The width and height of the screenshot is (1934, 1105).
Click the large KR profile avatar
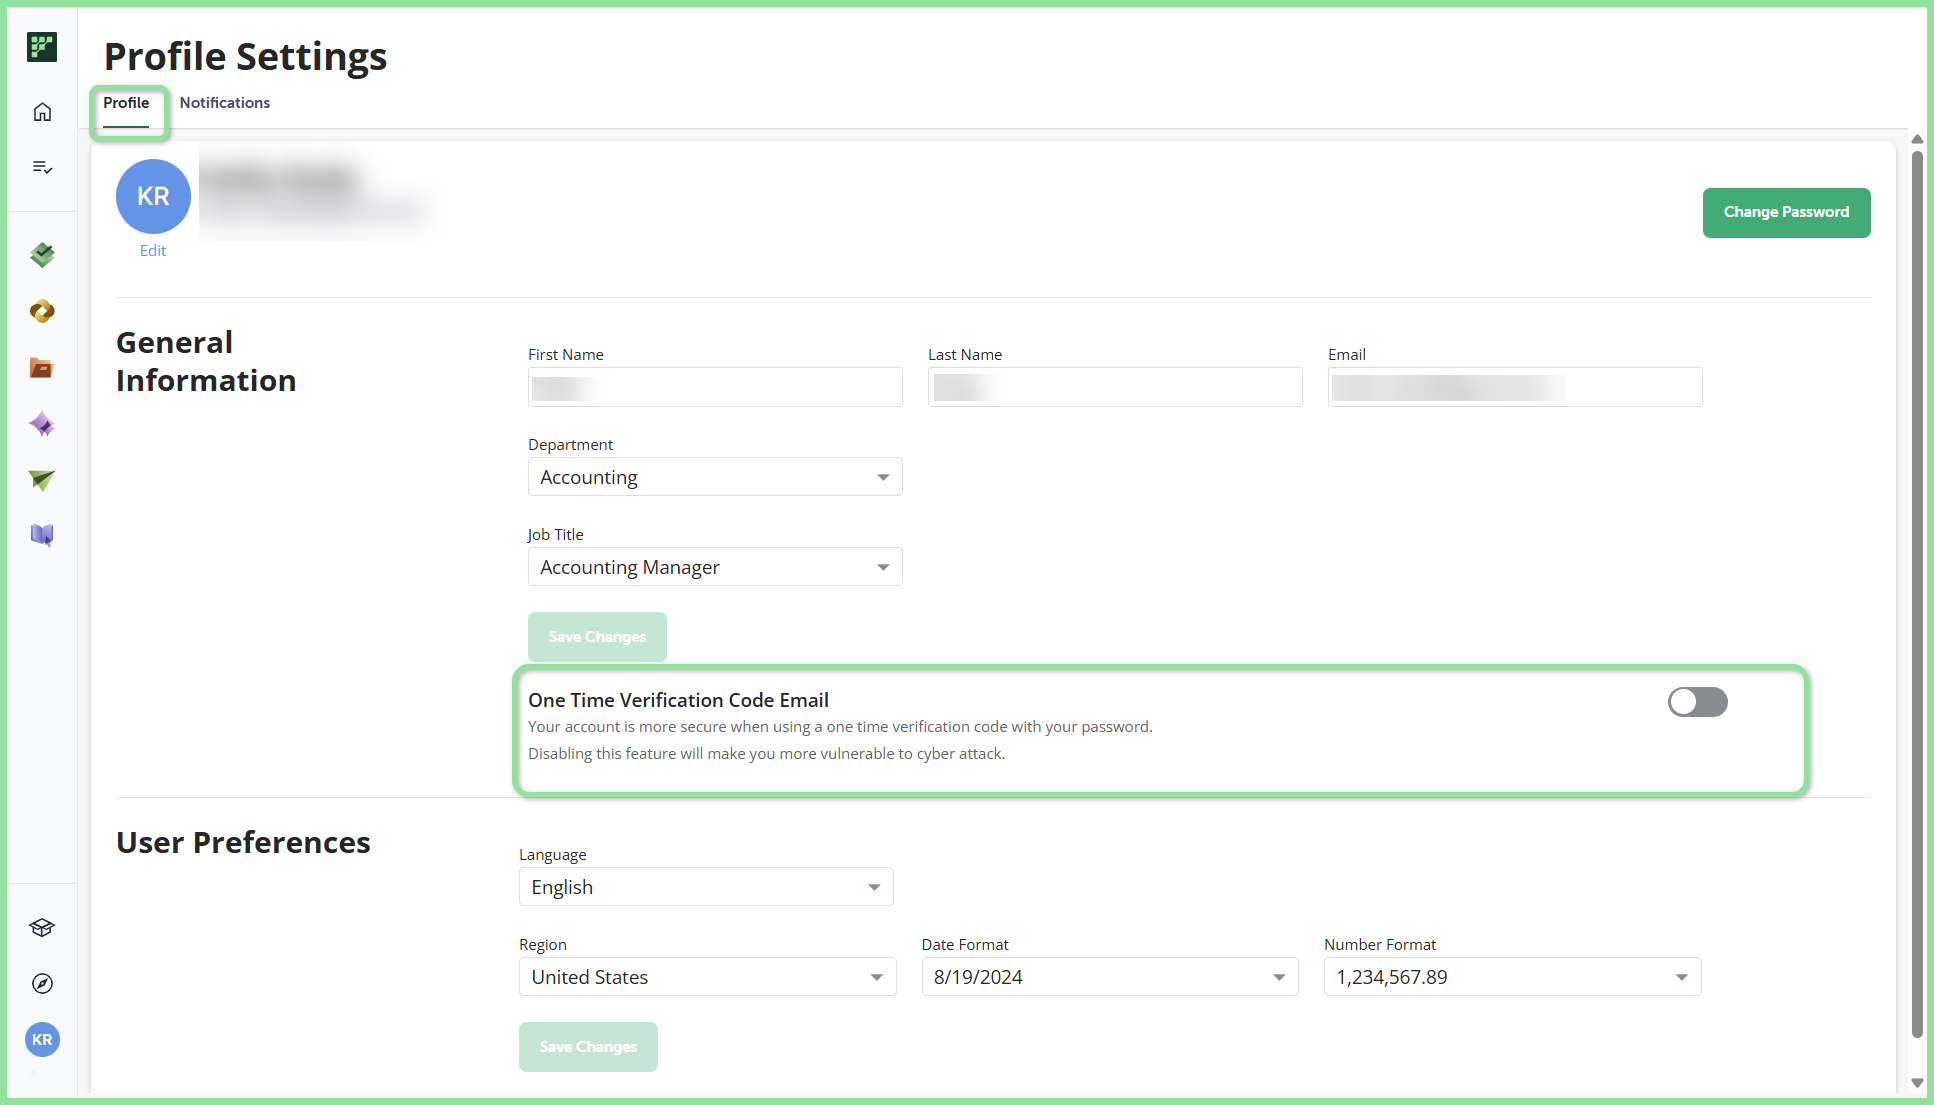click(x=153, y=196)
